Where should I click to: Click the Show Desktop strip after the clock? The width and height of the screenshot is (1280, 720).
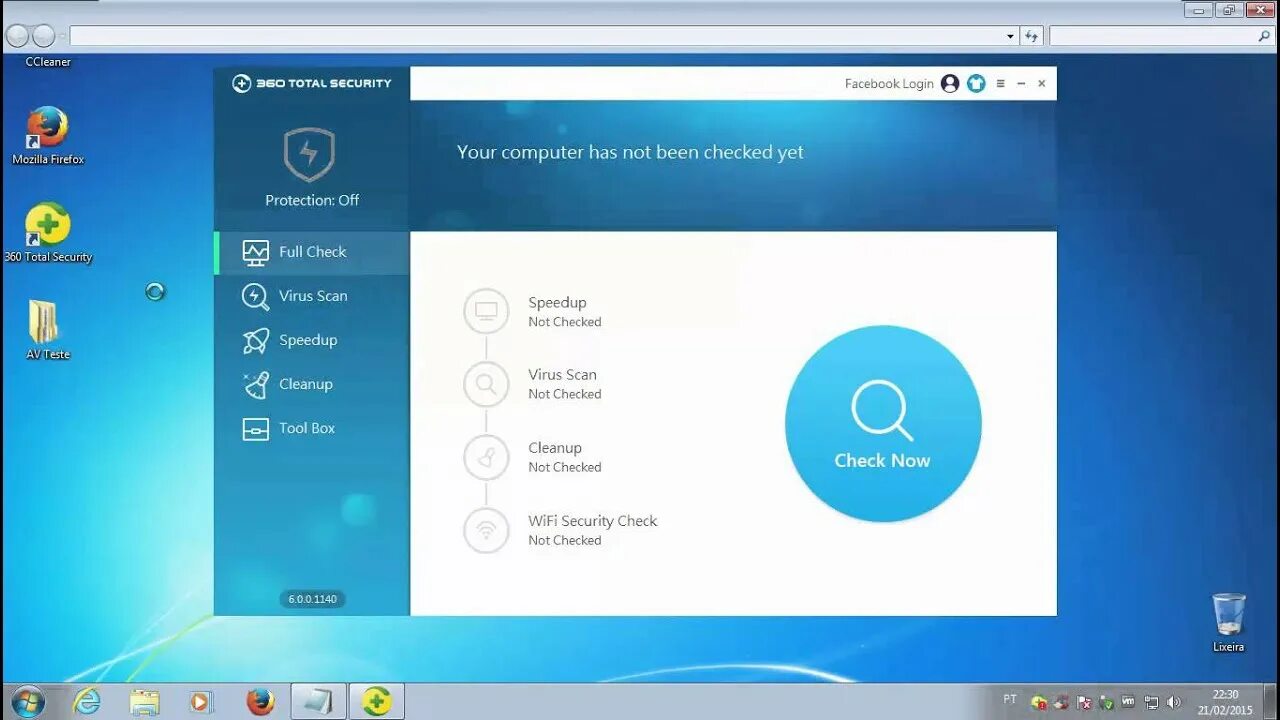[1272, 702]
